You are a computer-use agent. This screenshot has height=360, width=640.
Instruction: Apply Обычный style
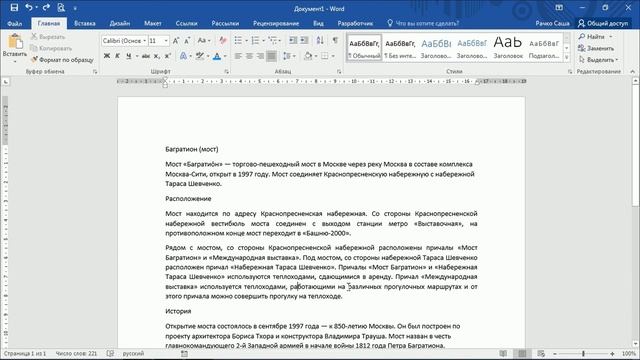point(364,48)
